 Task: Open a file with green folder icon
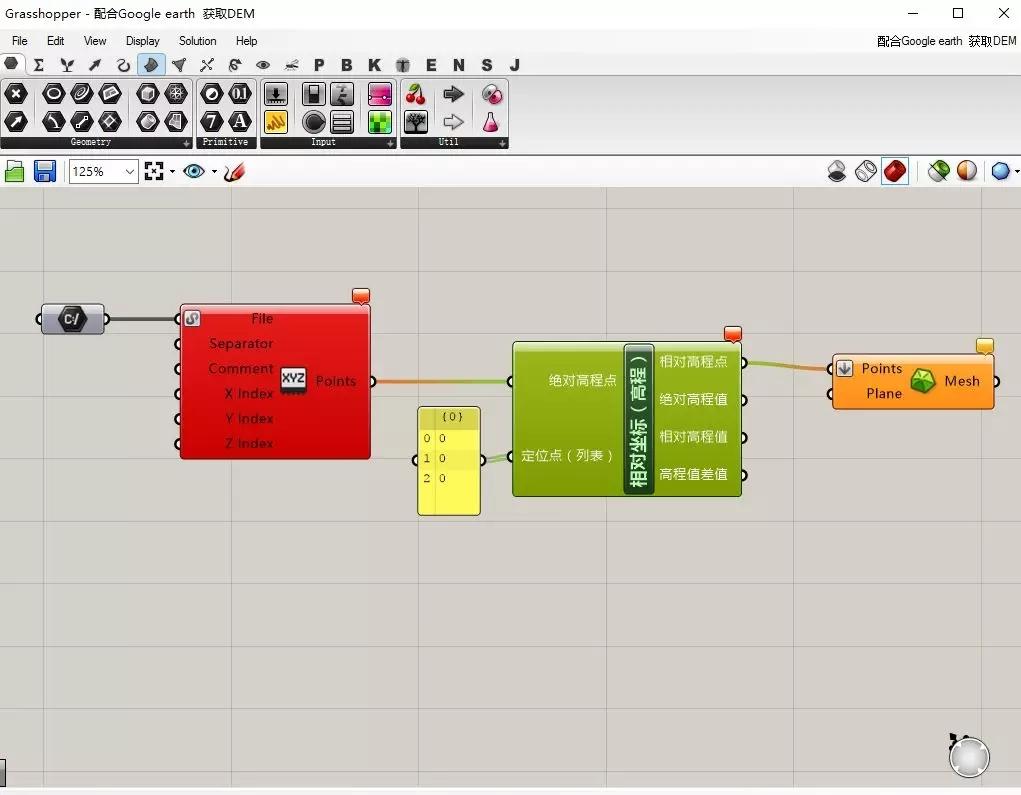(x=14, y=171)
